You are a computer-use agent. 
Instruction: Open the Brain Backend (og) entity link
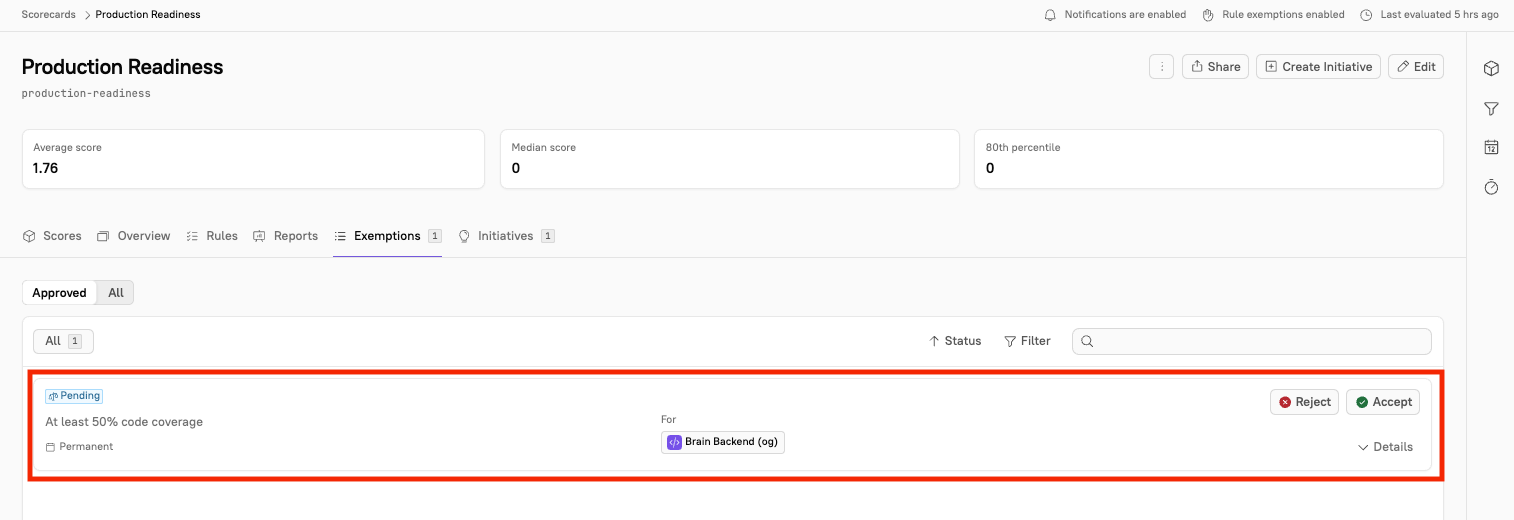[723, 442]
